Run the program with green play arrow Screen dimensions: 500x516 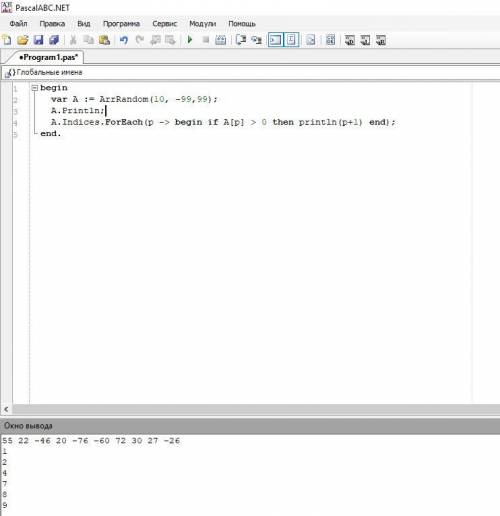(x=190, y=40)
